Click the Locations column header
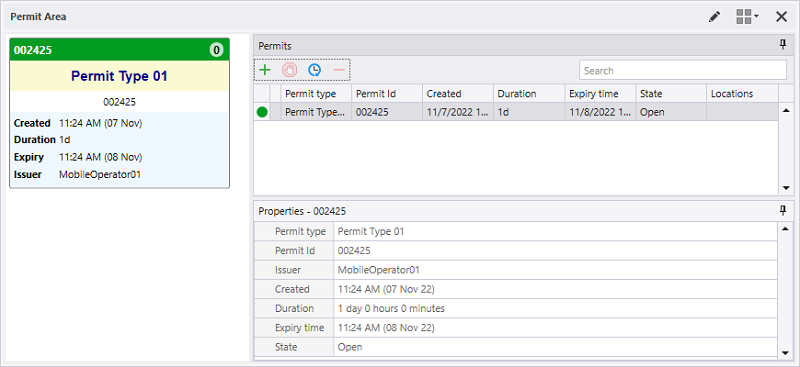Screen dimensions: 800x367 click(742, 94)
